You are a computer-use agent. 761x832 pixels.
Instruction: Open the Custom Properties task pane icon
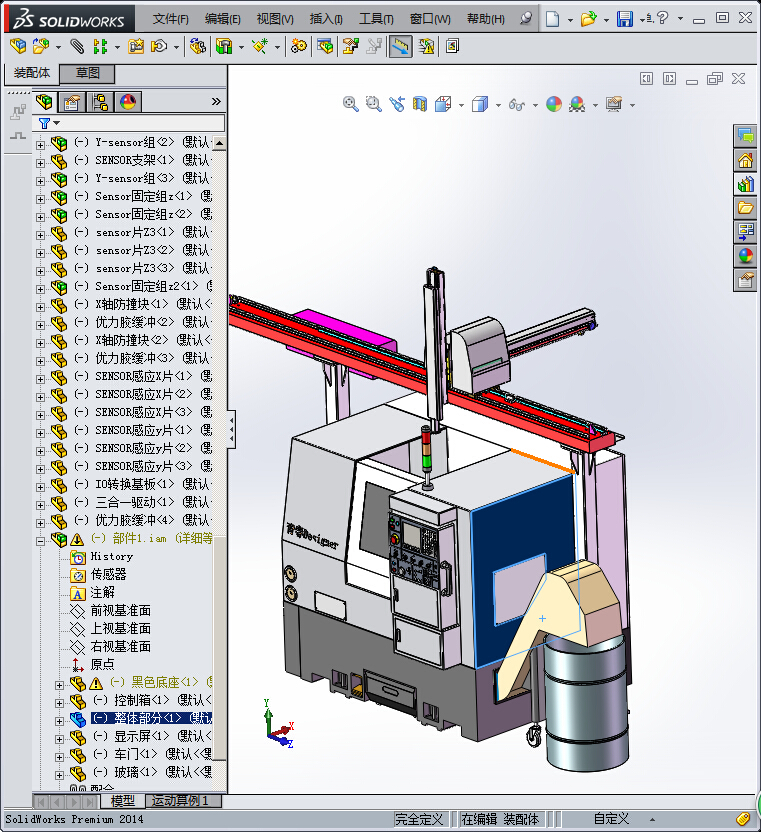pos(746,280)
